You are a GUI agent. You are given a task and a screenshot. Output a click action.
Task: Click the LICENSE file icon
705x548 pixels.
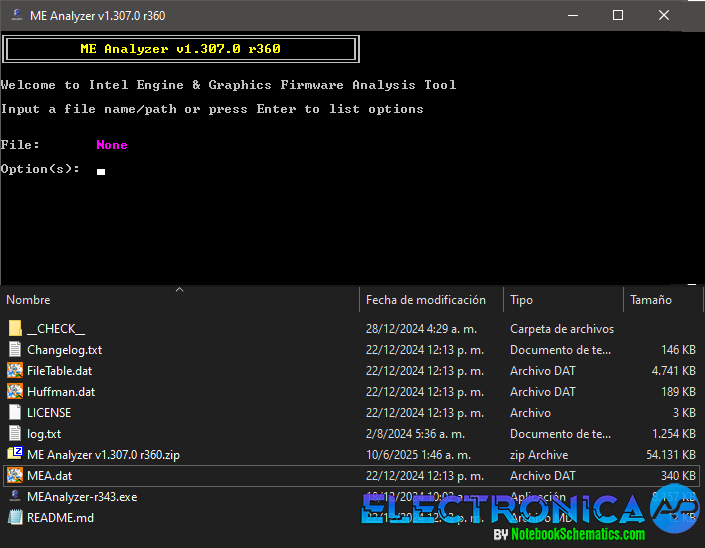15,413
